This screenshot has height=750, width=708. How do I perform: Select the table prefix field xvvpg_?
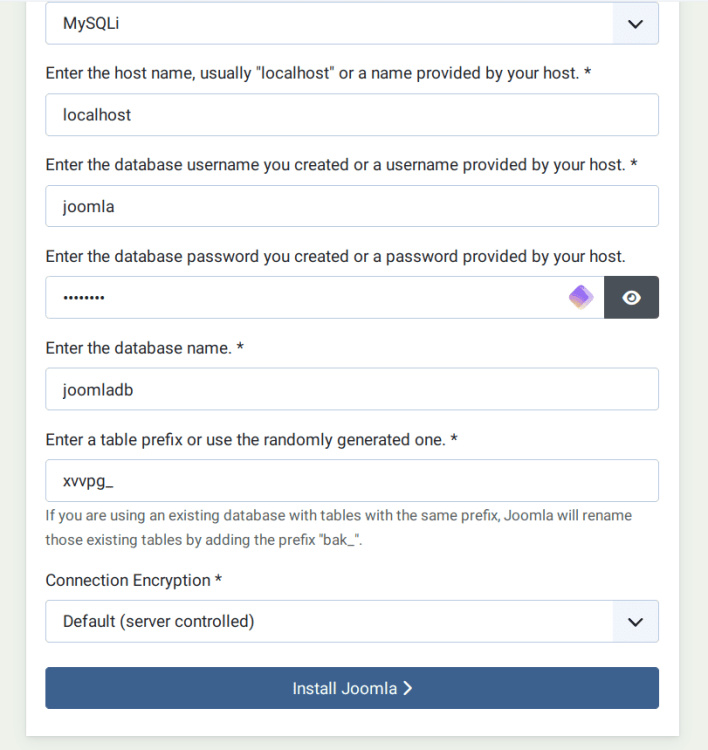[x=352, y=480]
